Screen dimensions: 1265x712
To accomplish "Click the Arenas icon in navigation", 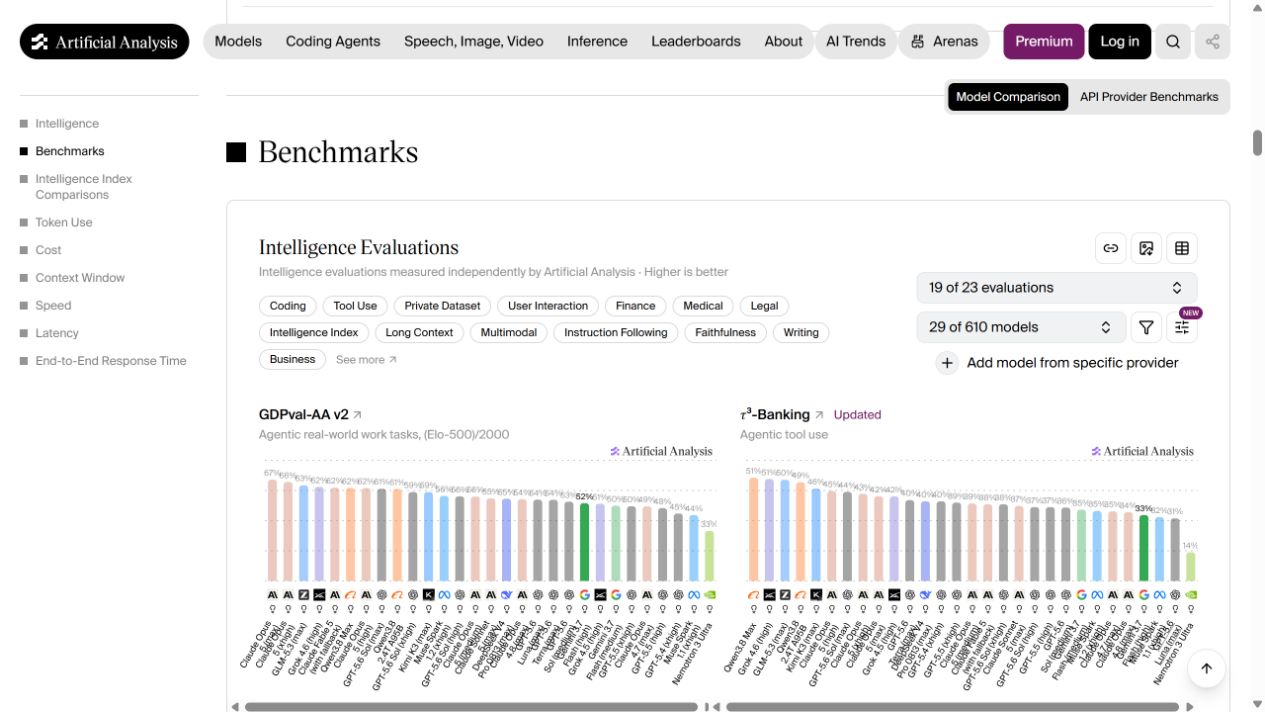I will coord(918,42).
